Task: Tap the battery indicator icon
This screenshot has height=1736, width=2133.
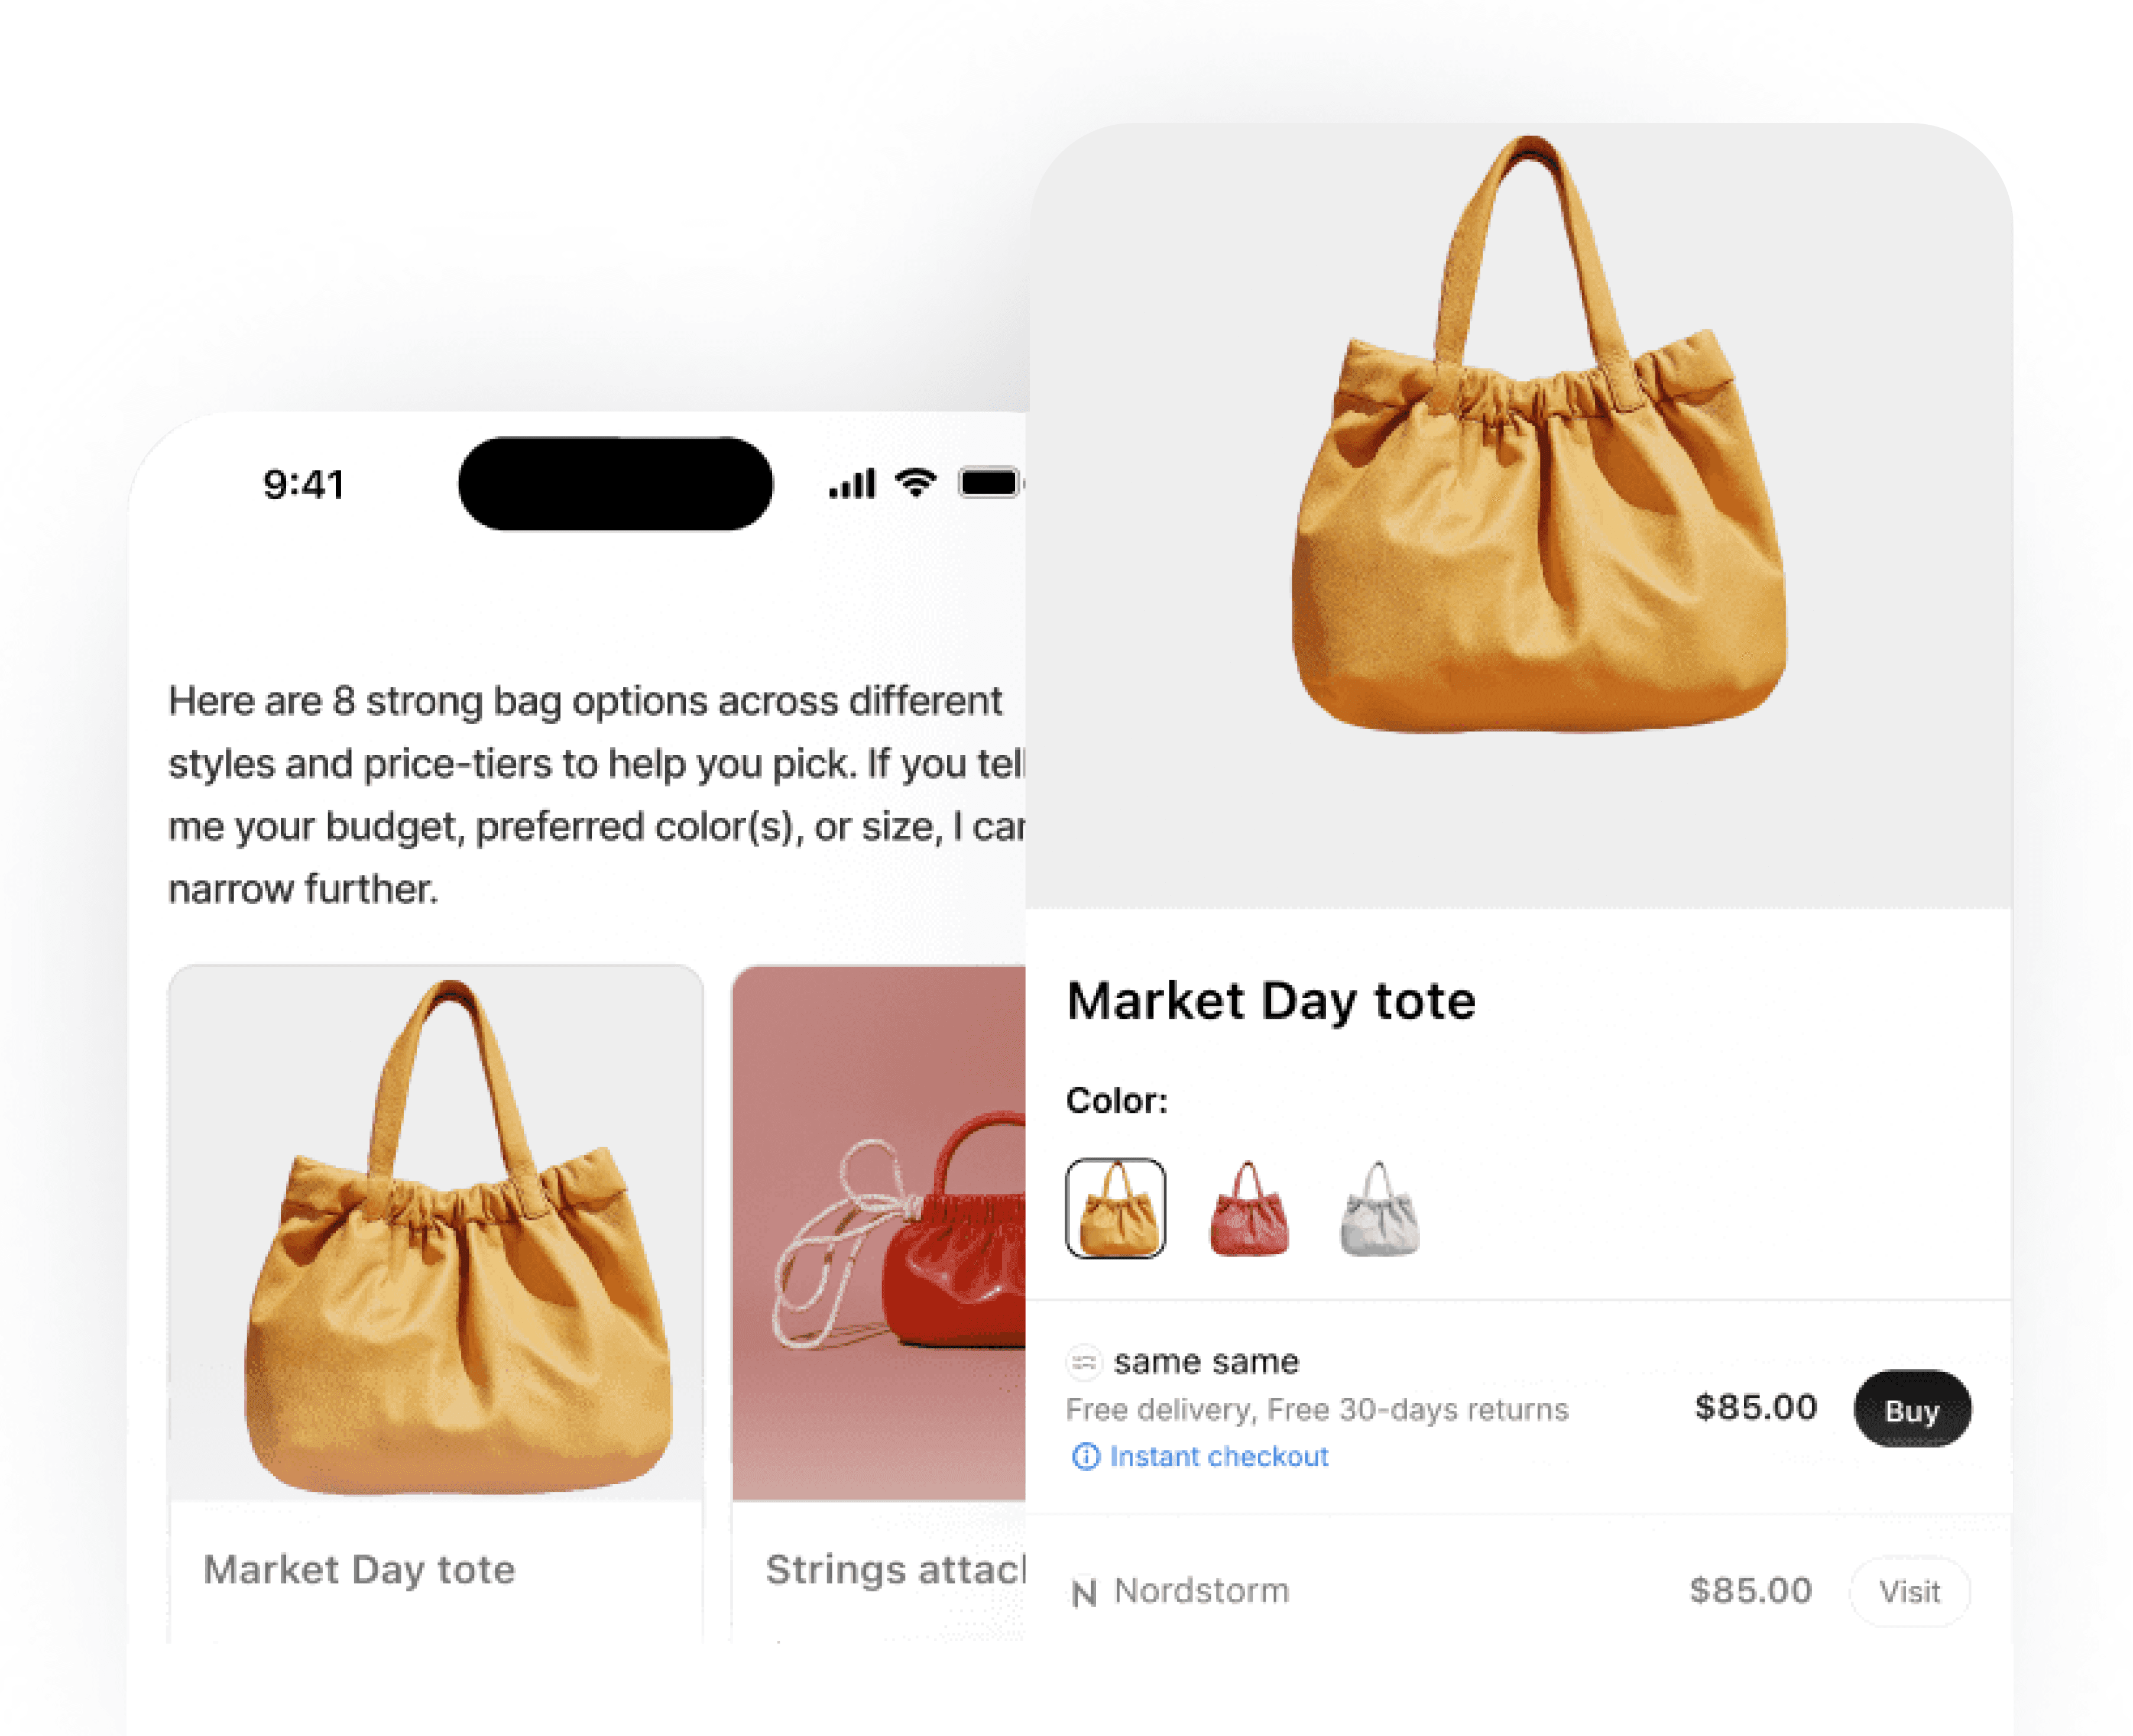Action: click(991, 483)
